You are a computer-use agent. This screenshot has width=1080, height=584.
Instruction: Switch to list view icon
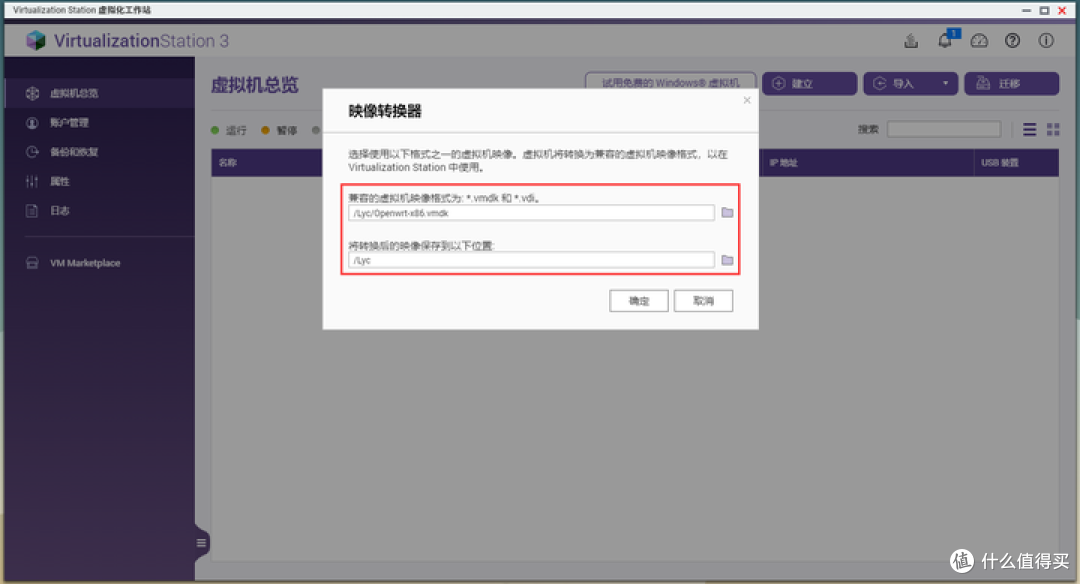pyautogui.click(x=1030, y=129)
